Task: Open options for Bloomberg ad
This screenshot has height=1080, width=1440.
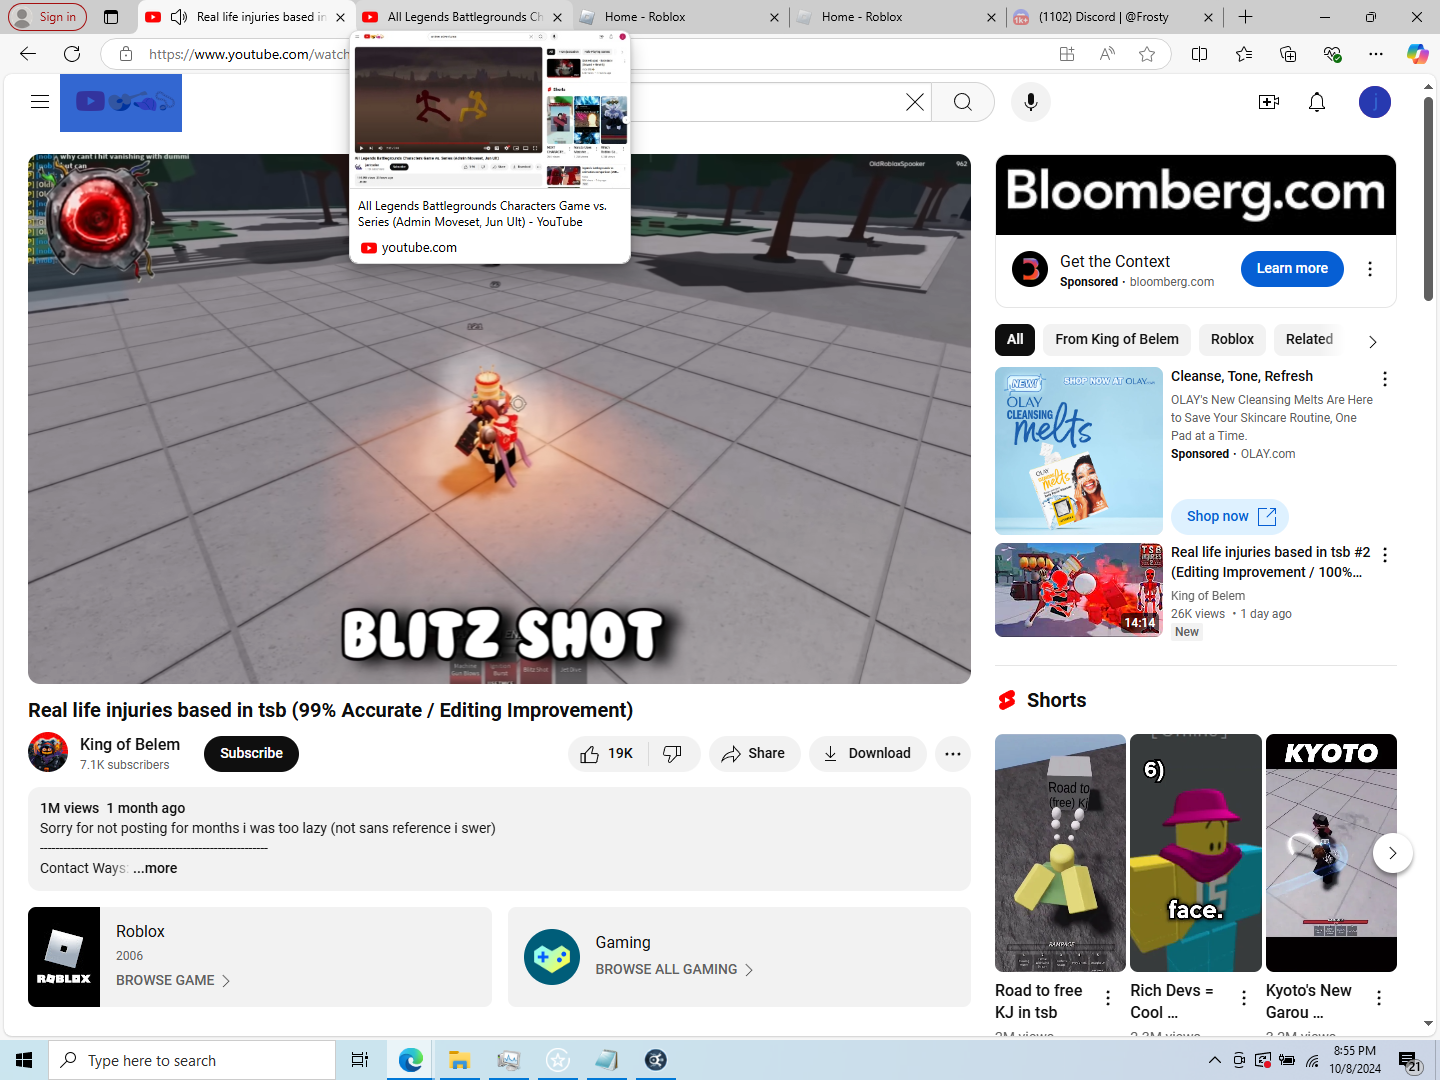Action: pyautogui.click(x=1370, y=269)
